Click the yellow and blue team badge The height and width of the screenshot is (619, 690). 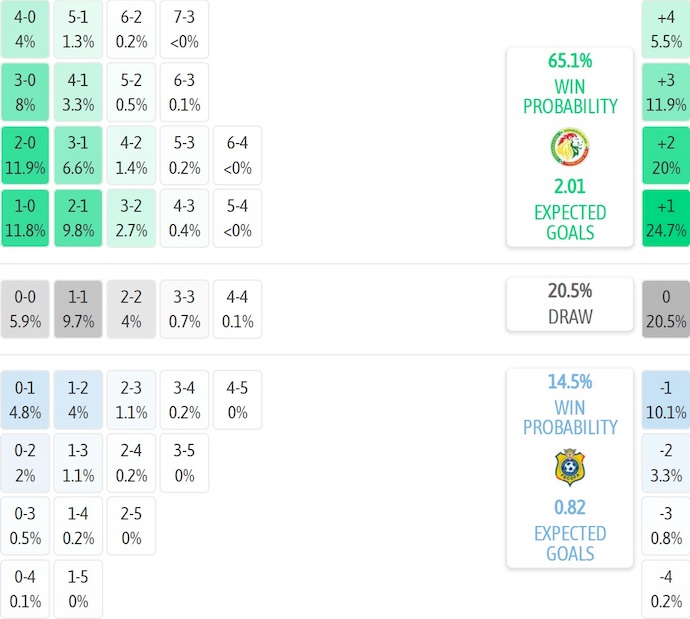point(569,467)
